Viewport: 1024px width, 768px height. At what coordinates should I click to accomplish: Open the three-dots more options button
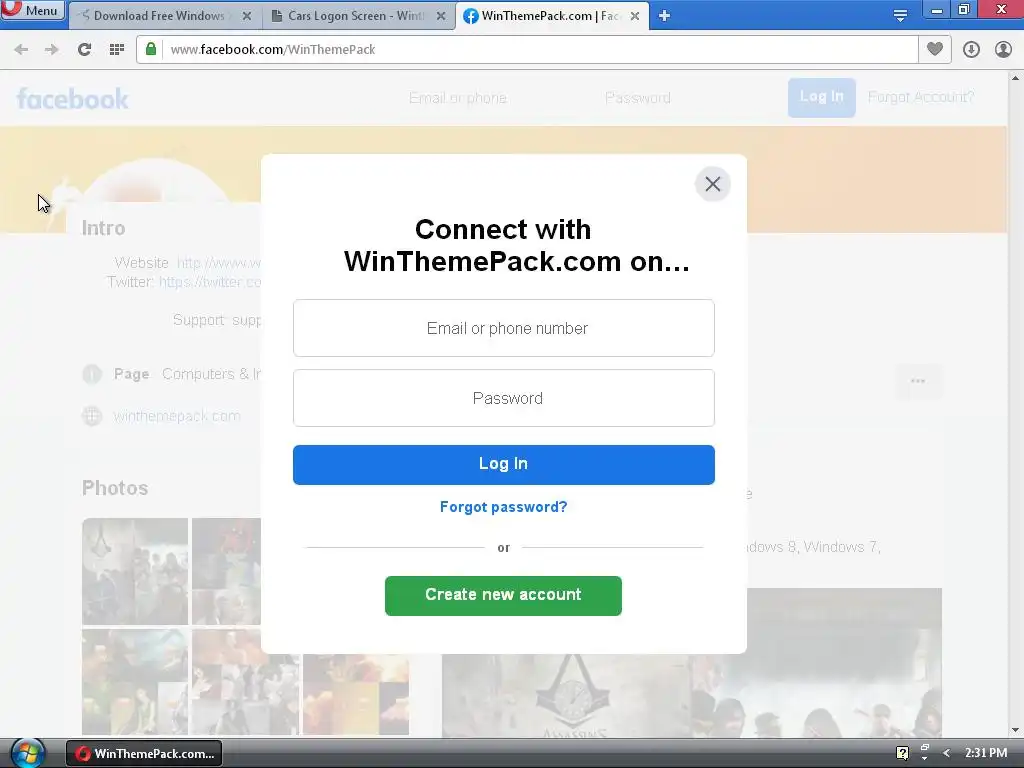click(918, 381)
